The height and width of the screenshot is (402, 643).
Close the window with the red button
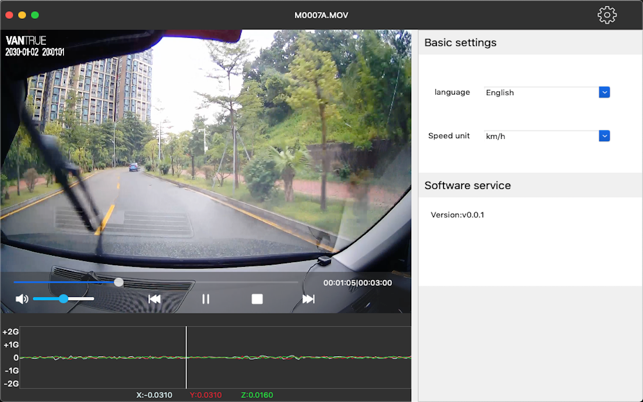tap(9, 15)
